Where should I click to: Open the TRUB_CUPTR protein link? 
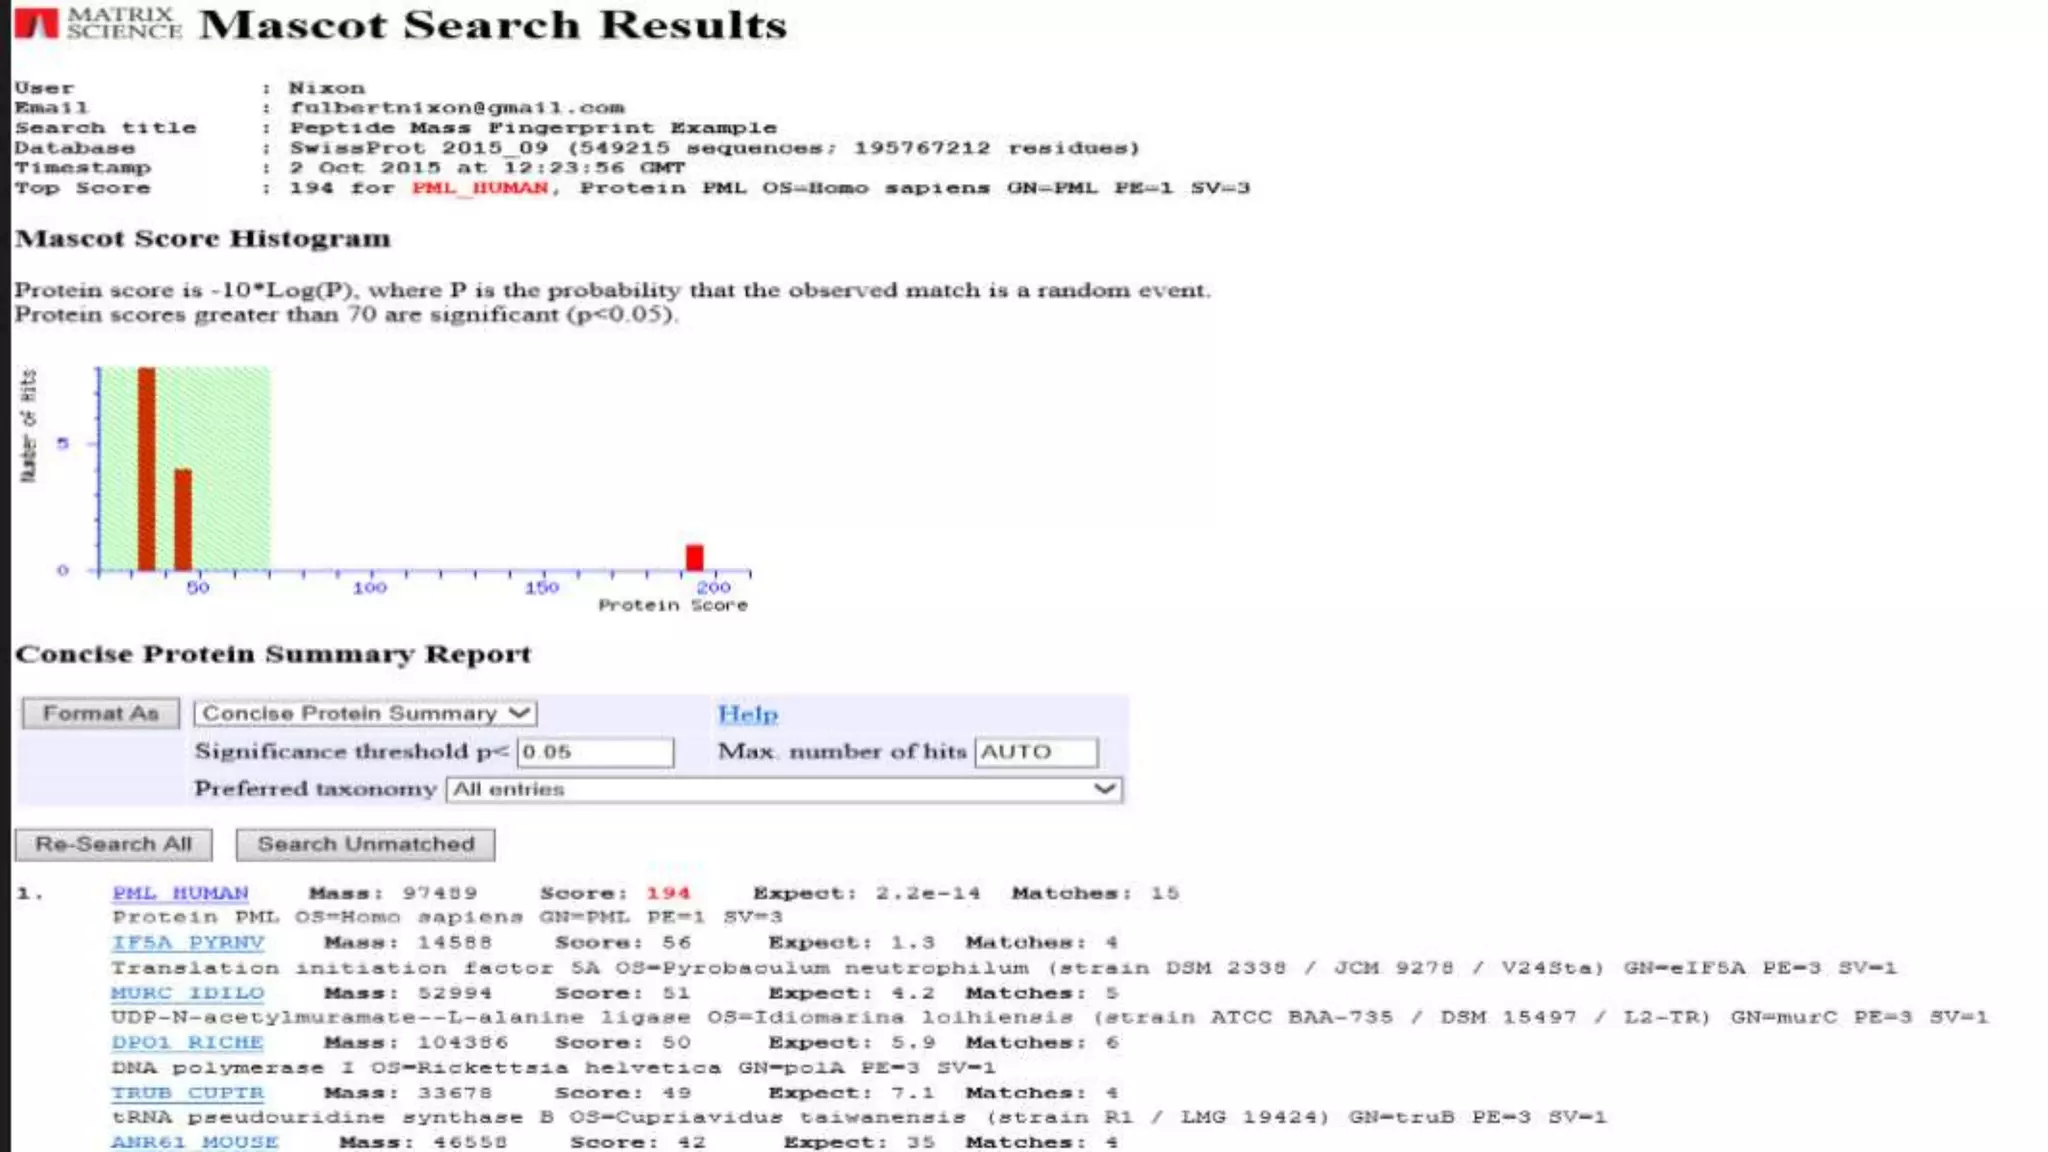coord(188,1093)
